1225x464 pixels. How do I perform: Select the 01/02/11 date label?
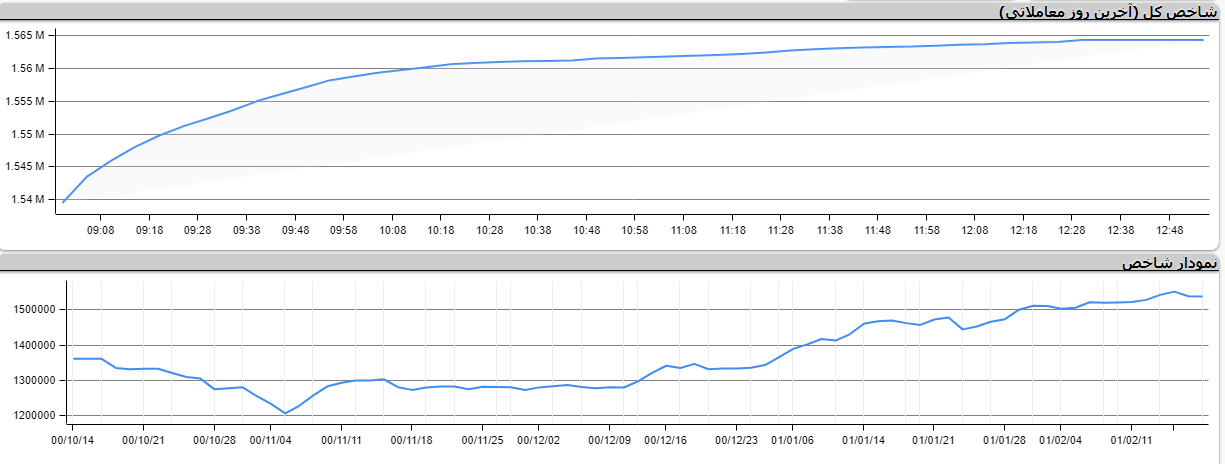1132,438
